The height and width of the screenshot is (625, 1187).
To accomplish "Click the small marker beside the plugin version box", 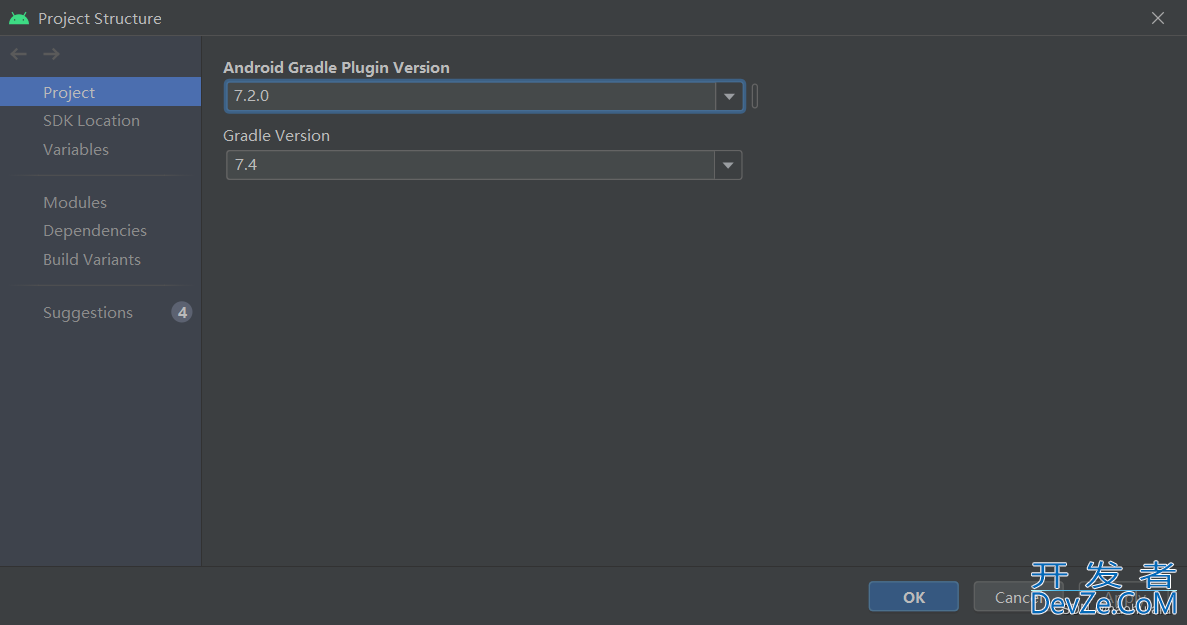I will click(x=755, y=96).
